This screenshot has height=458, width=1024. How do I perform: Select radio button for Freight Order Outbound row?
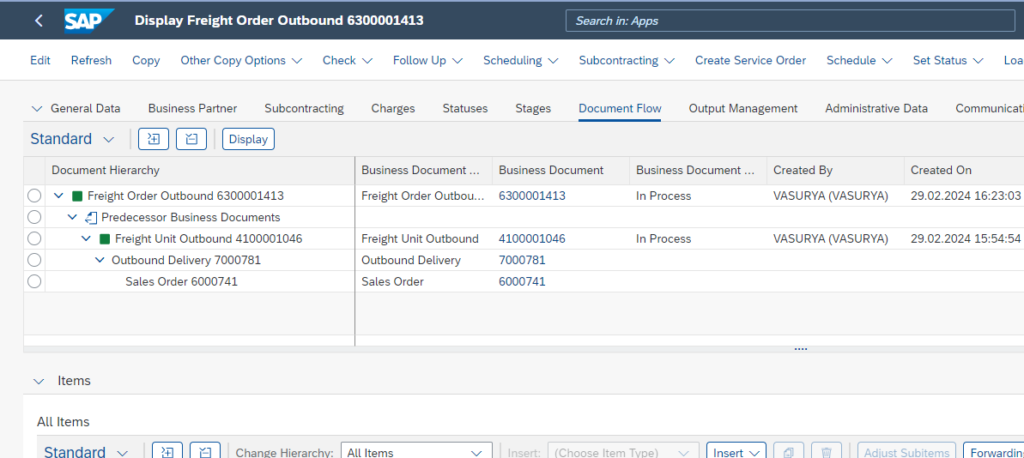[35, 196]
